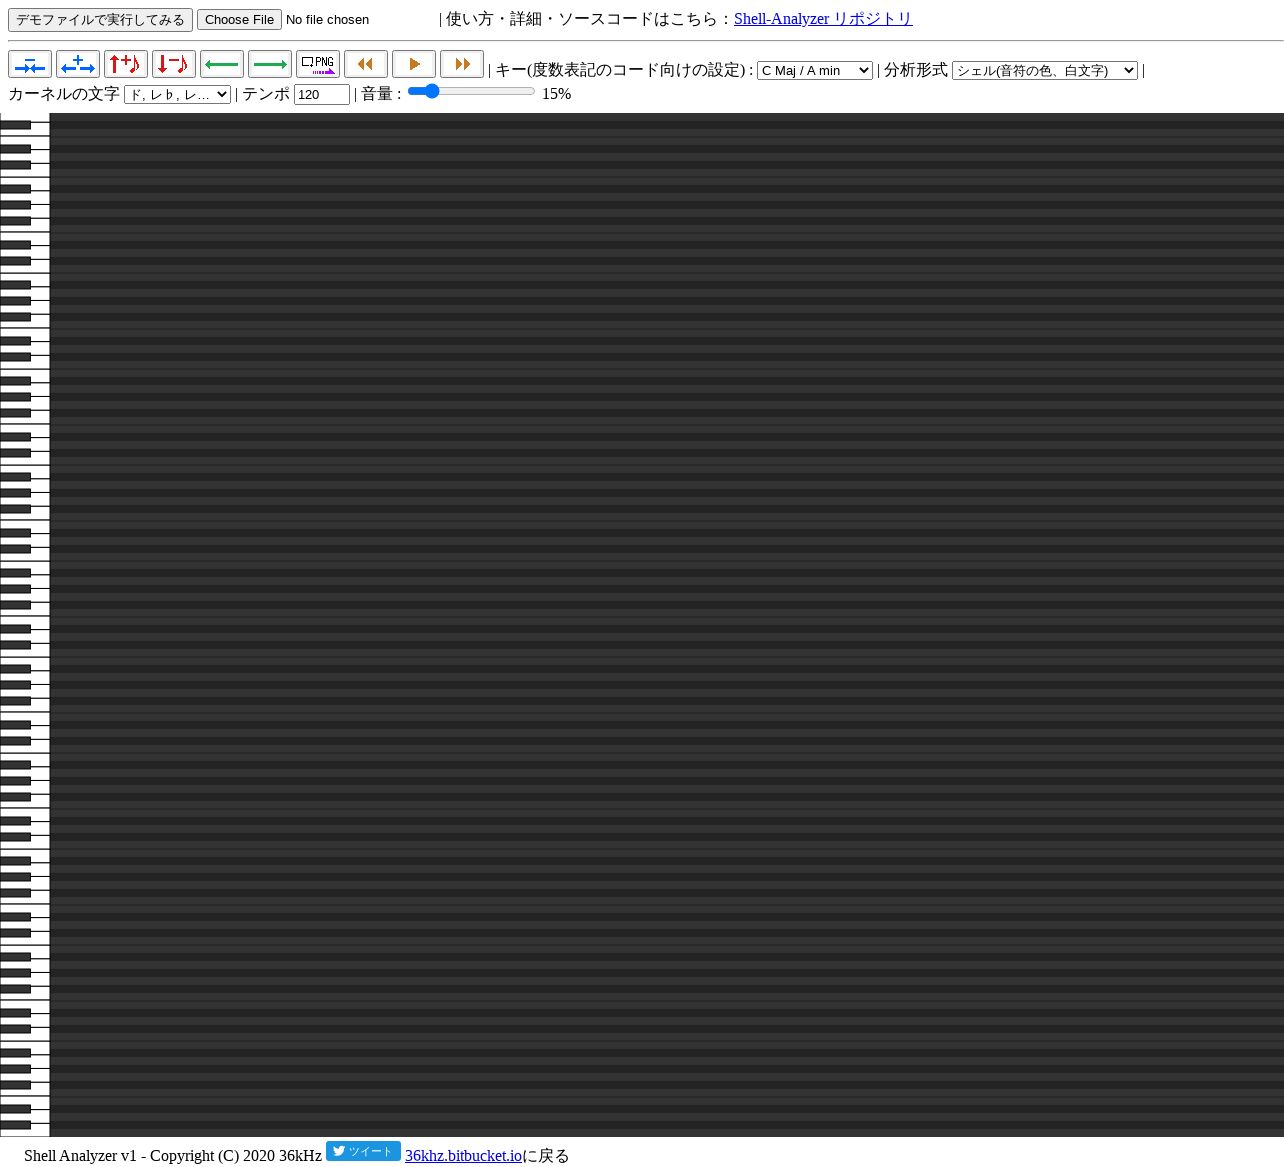1284x1167 pixels.
Task: Click the orange rewind button
Action: (366, 64)
